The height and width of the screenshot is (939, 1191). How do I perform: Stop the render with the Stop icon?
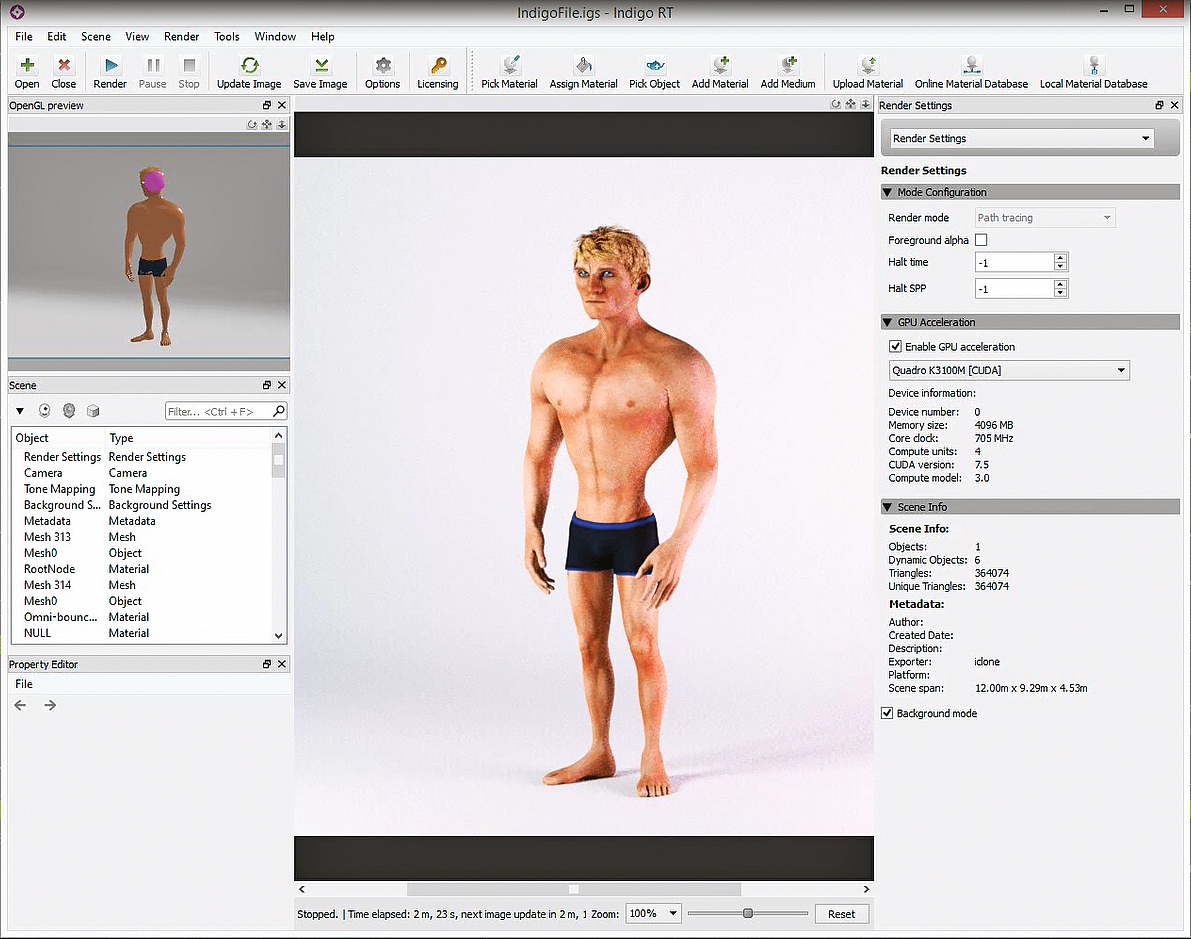[189, 72]
